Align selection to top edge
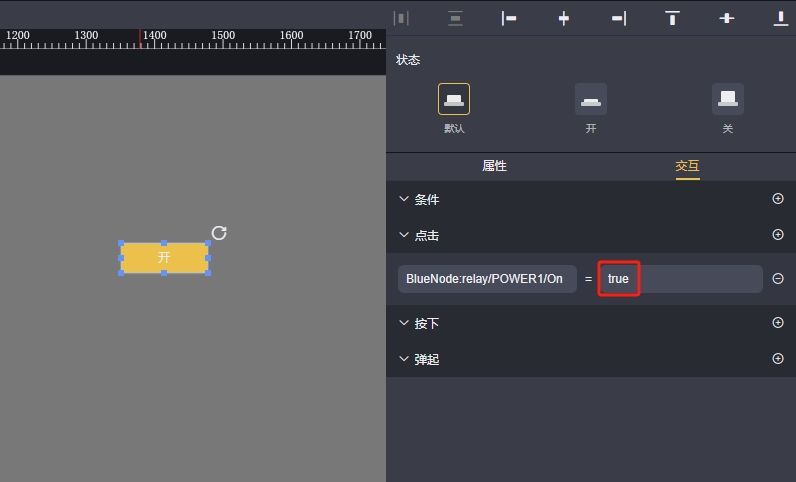 coord(672,19)
